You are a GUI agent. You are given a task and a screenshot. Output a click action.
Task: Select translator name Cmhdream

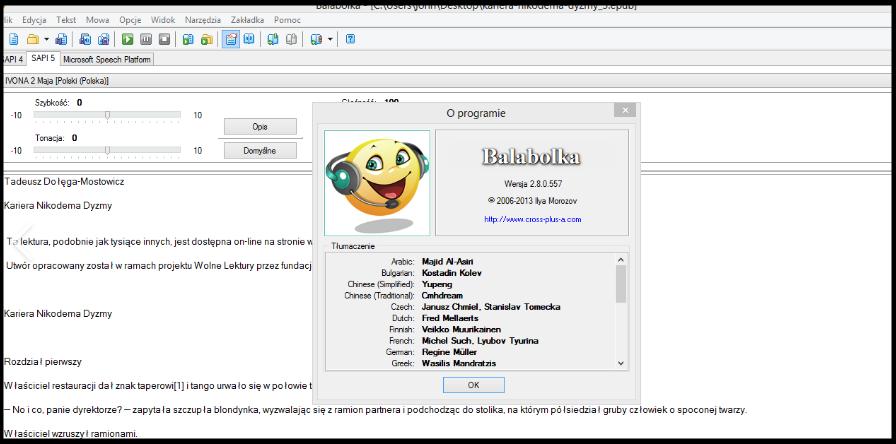[x=442, y=295]
